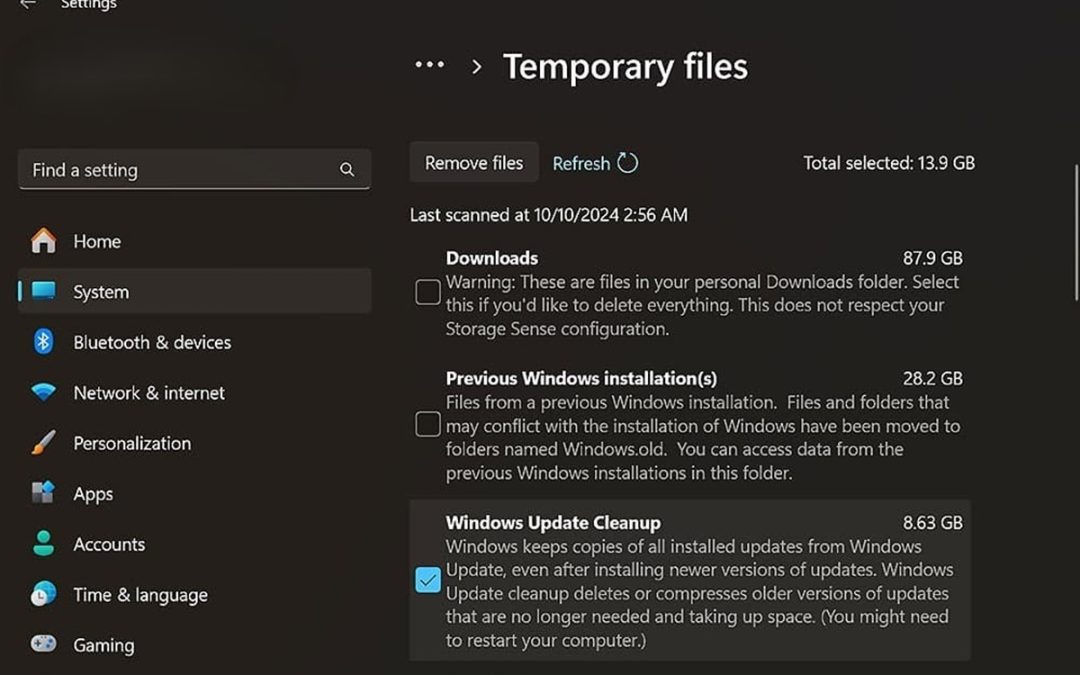Viewport: 1080px width, 675px height.
Task: Go to Network & internet settings
Action: click(149, 393)
